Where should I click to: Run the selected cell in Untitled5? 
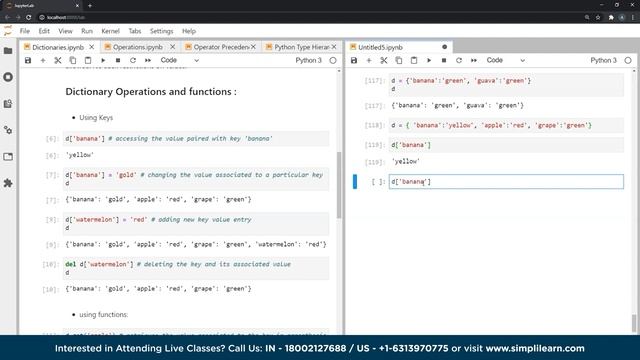point(429,60)
